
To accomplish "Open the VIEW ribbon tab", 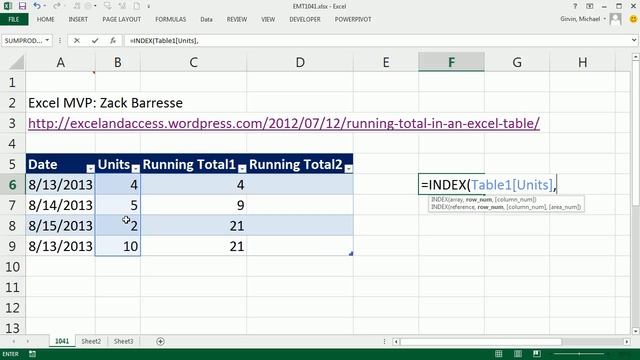I will click(268, 19).
